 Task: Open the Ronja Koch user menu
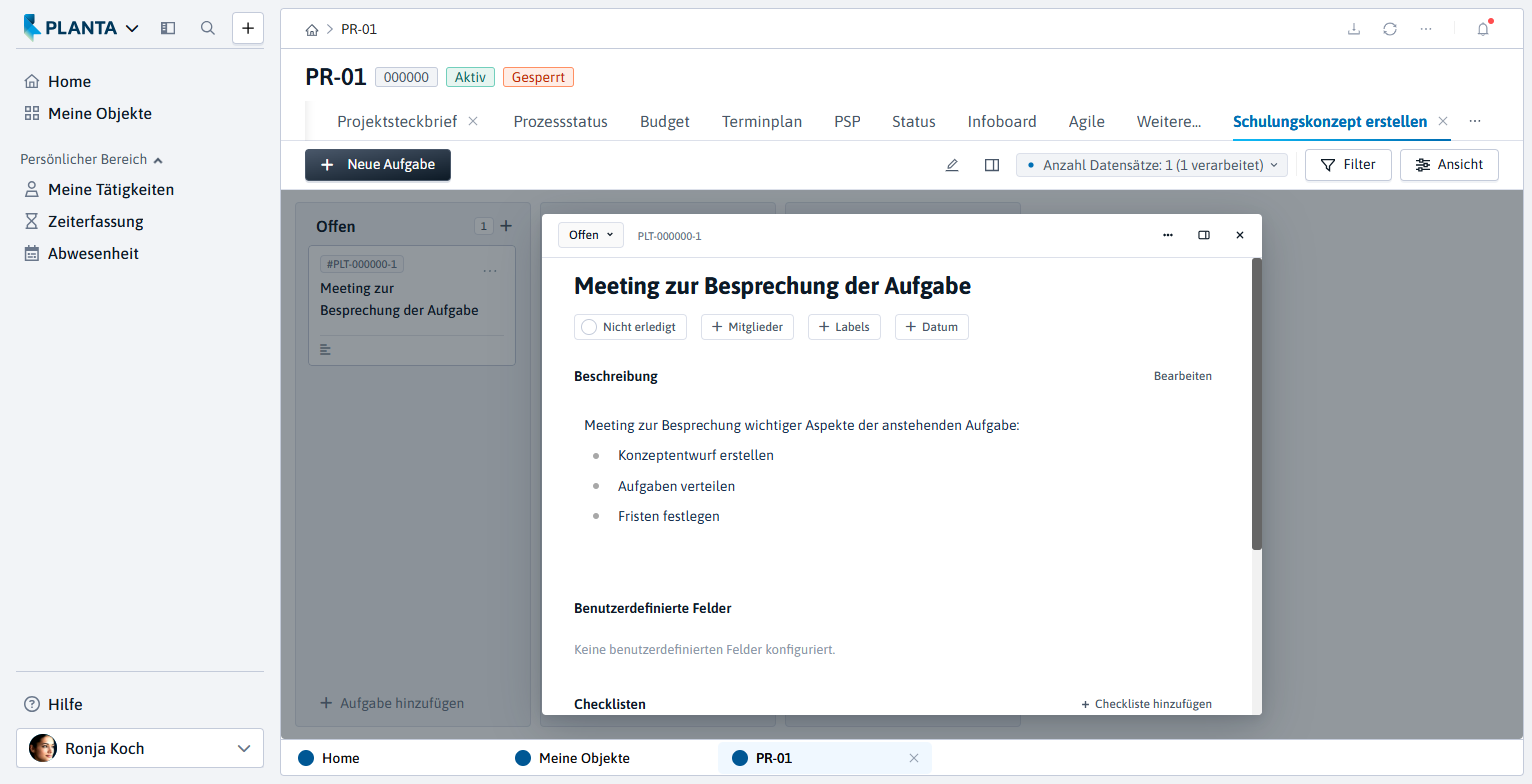tap(140, 748)
